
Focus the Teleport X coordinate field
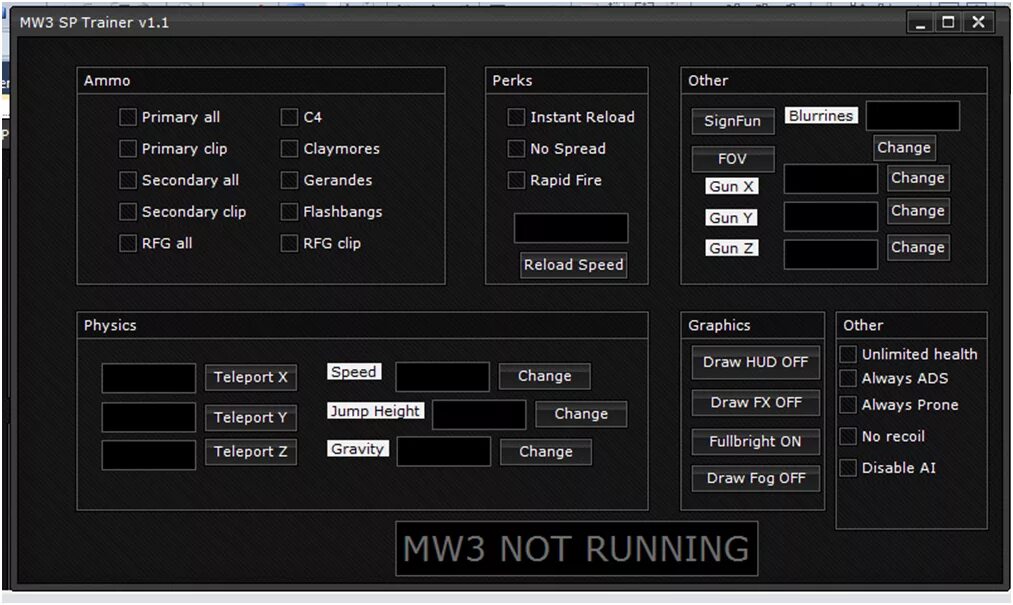pos(149,378)
